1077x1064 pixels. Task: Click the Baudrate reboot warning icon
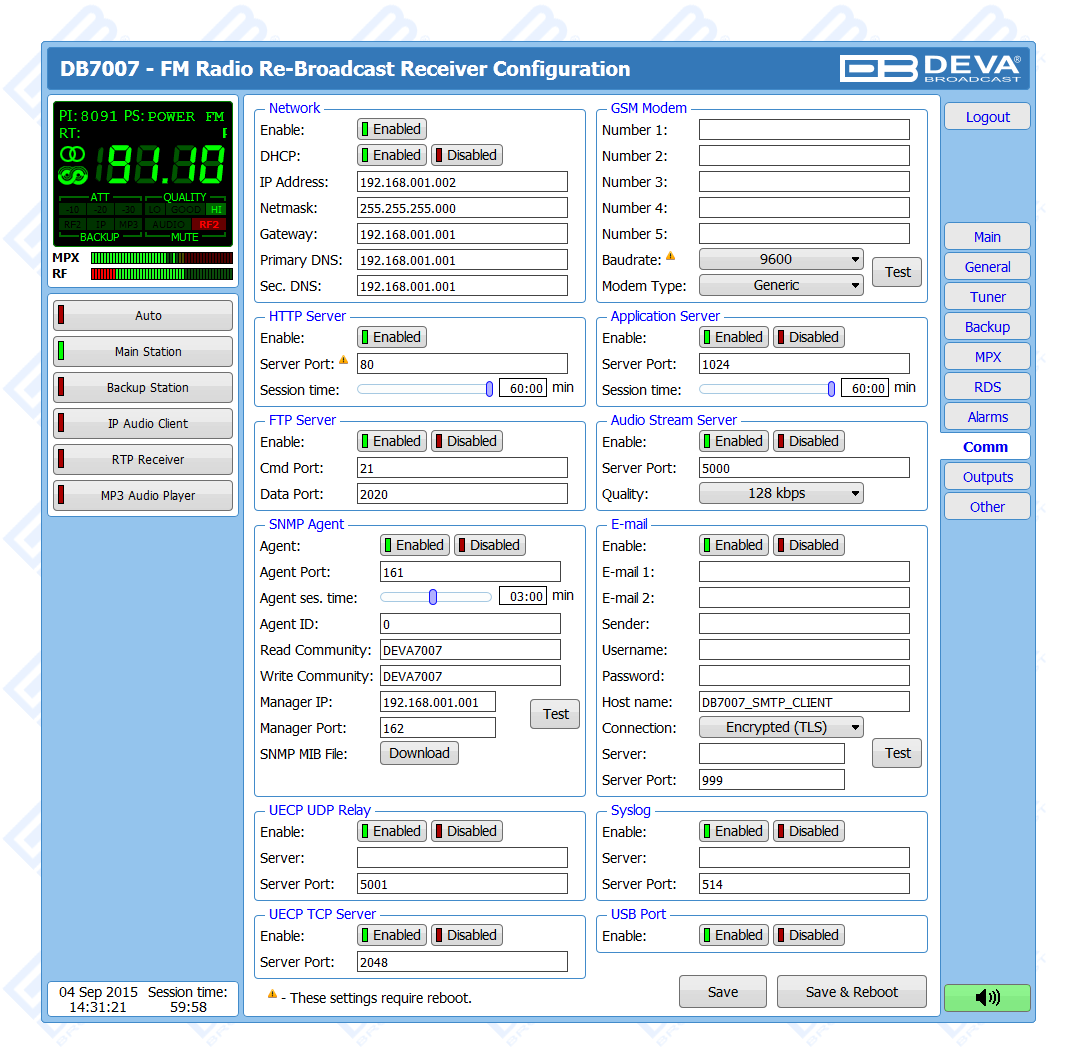click(671, 257)
